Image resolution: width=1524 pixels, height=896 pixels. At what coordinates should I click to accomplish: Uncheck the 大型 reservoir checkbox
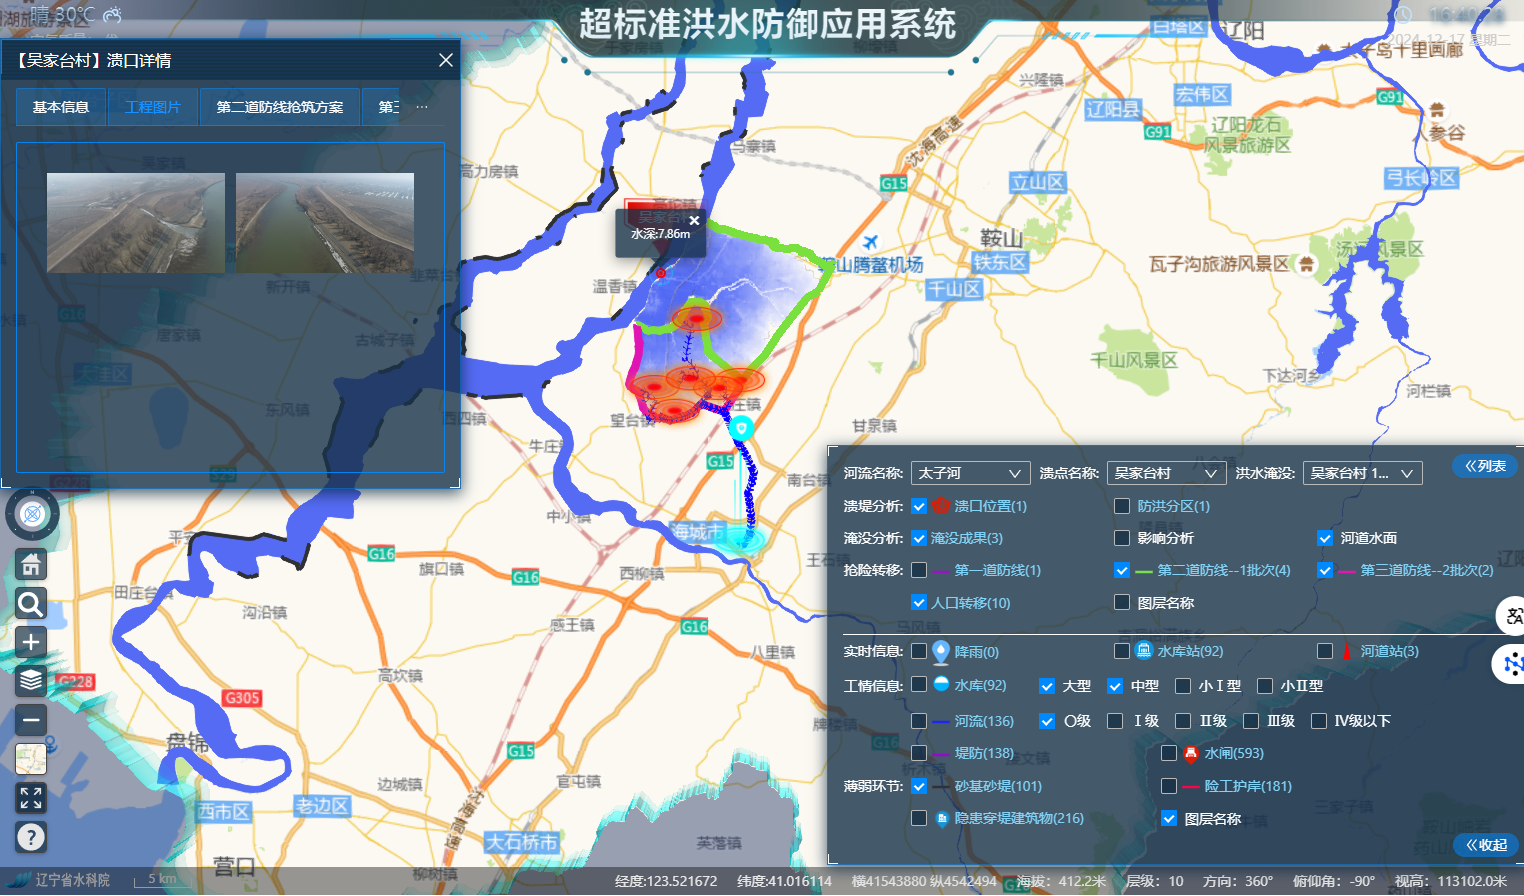[1047, 686]
